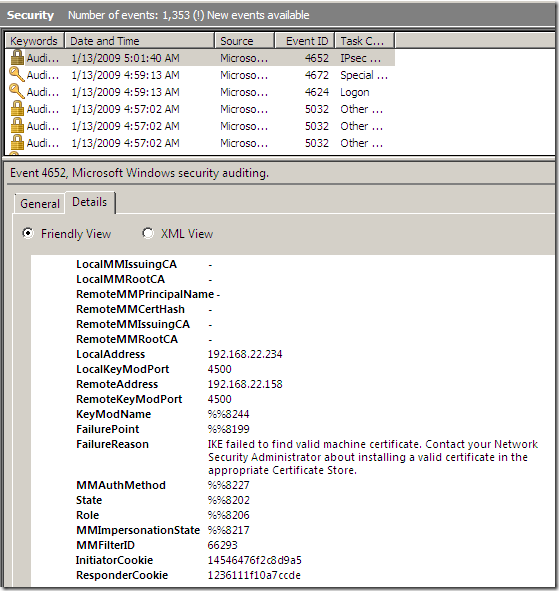Click the FailurePoint value %%8199
Viewport: 559px width, 591px height.
click(228, 429)
